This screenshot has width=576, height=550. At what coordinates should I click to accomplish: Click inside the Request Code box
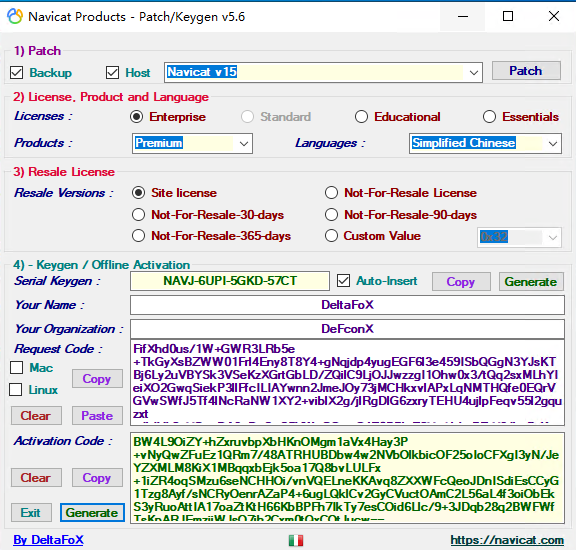click(347, 382)
